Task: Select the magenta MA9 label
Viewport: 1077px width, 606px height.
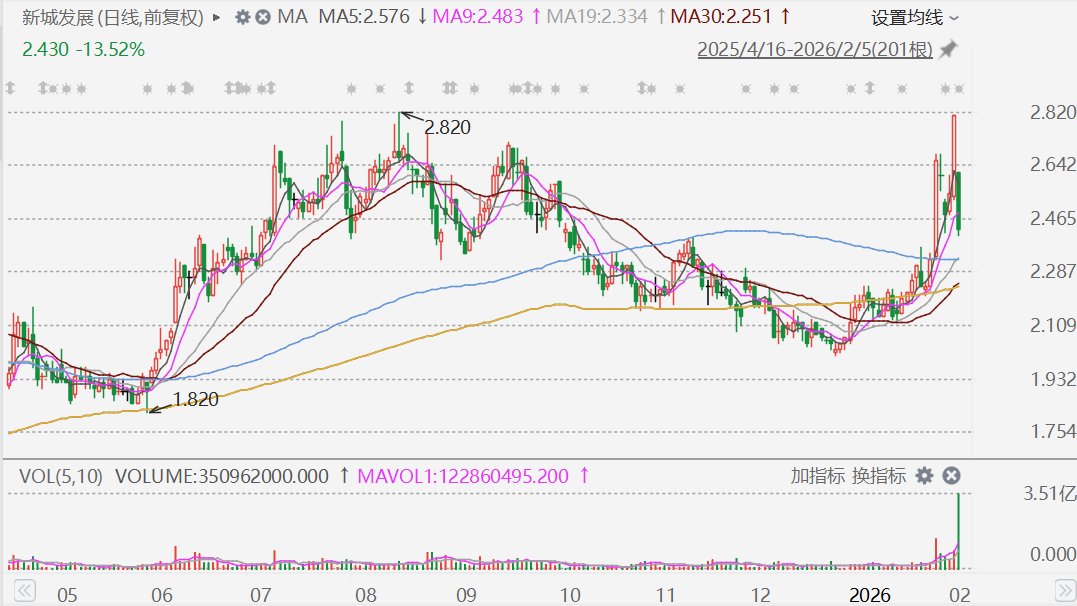Action: (x=482, y=17)
